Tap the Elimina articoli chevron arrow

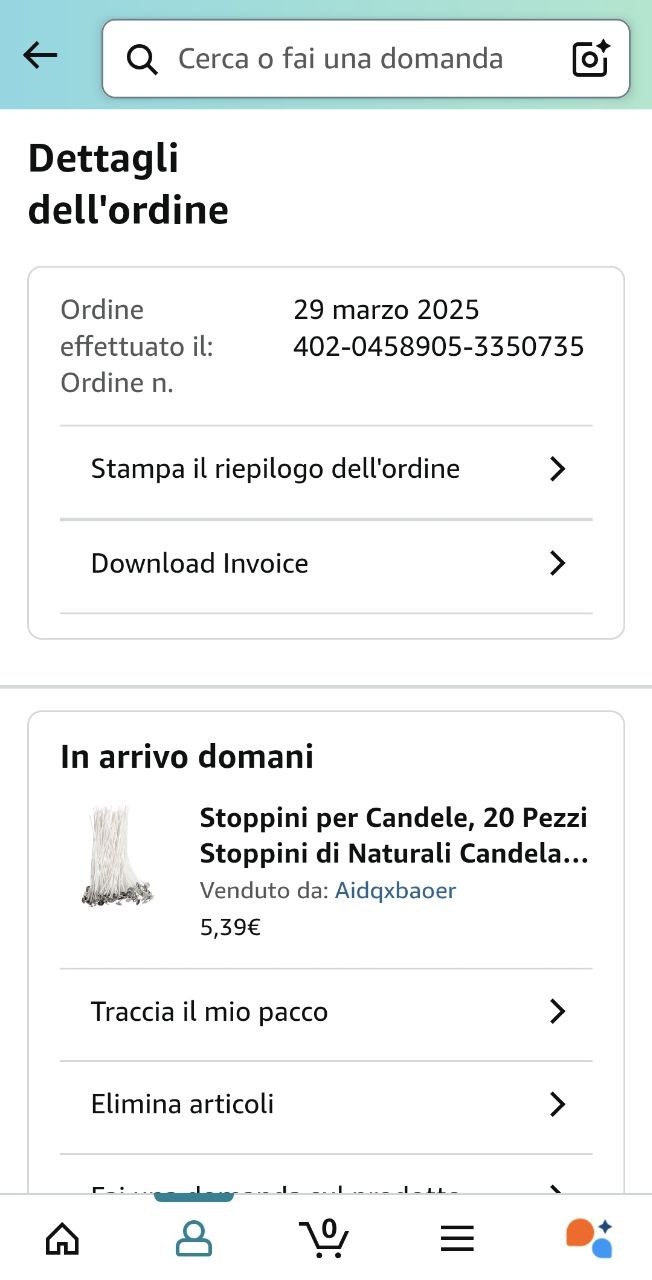point(558,1104)
